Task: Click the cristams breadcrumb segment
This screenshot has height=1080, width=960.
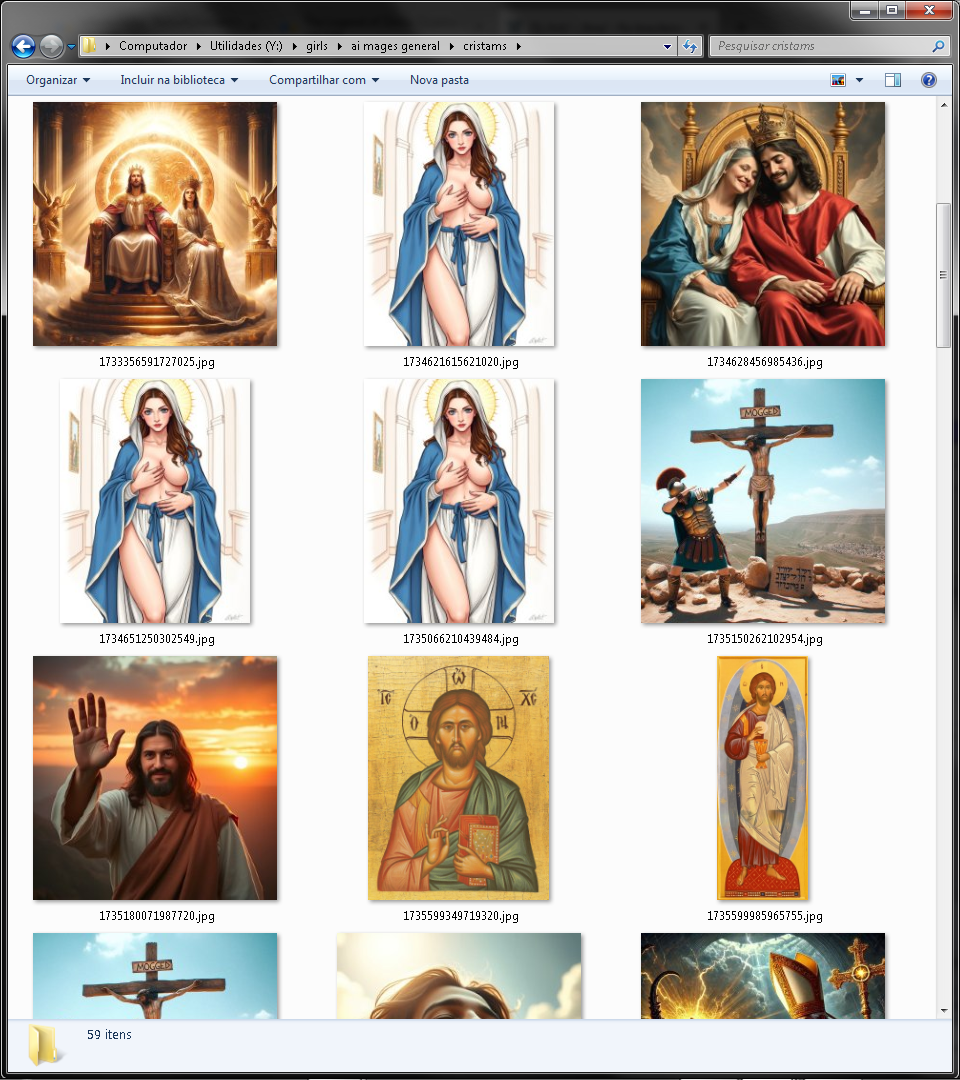Action: [x=485, y=46]
